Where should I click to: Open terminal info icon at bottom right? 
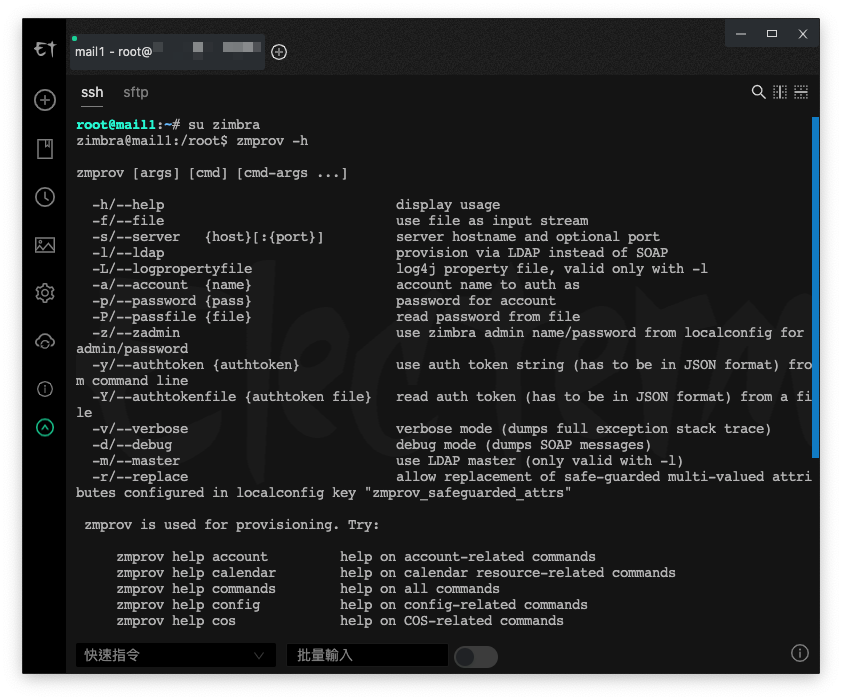coord(800,653)
